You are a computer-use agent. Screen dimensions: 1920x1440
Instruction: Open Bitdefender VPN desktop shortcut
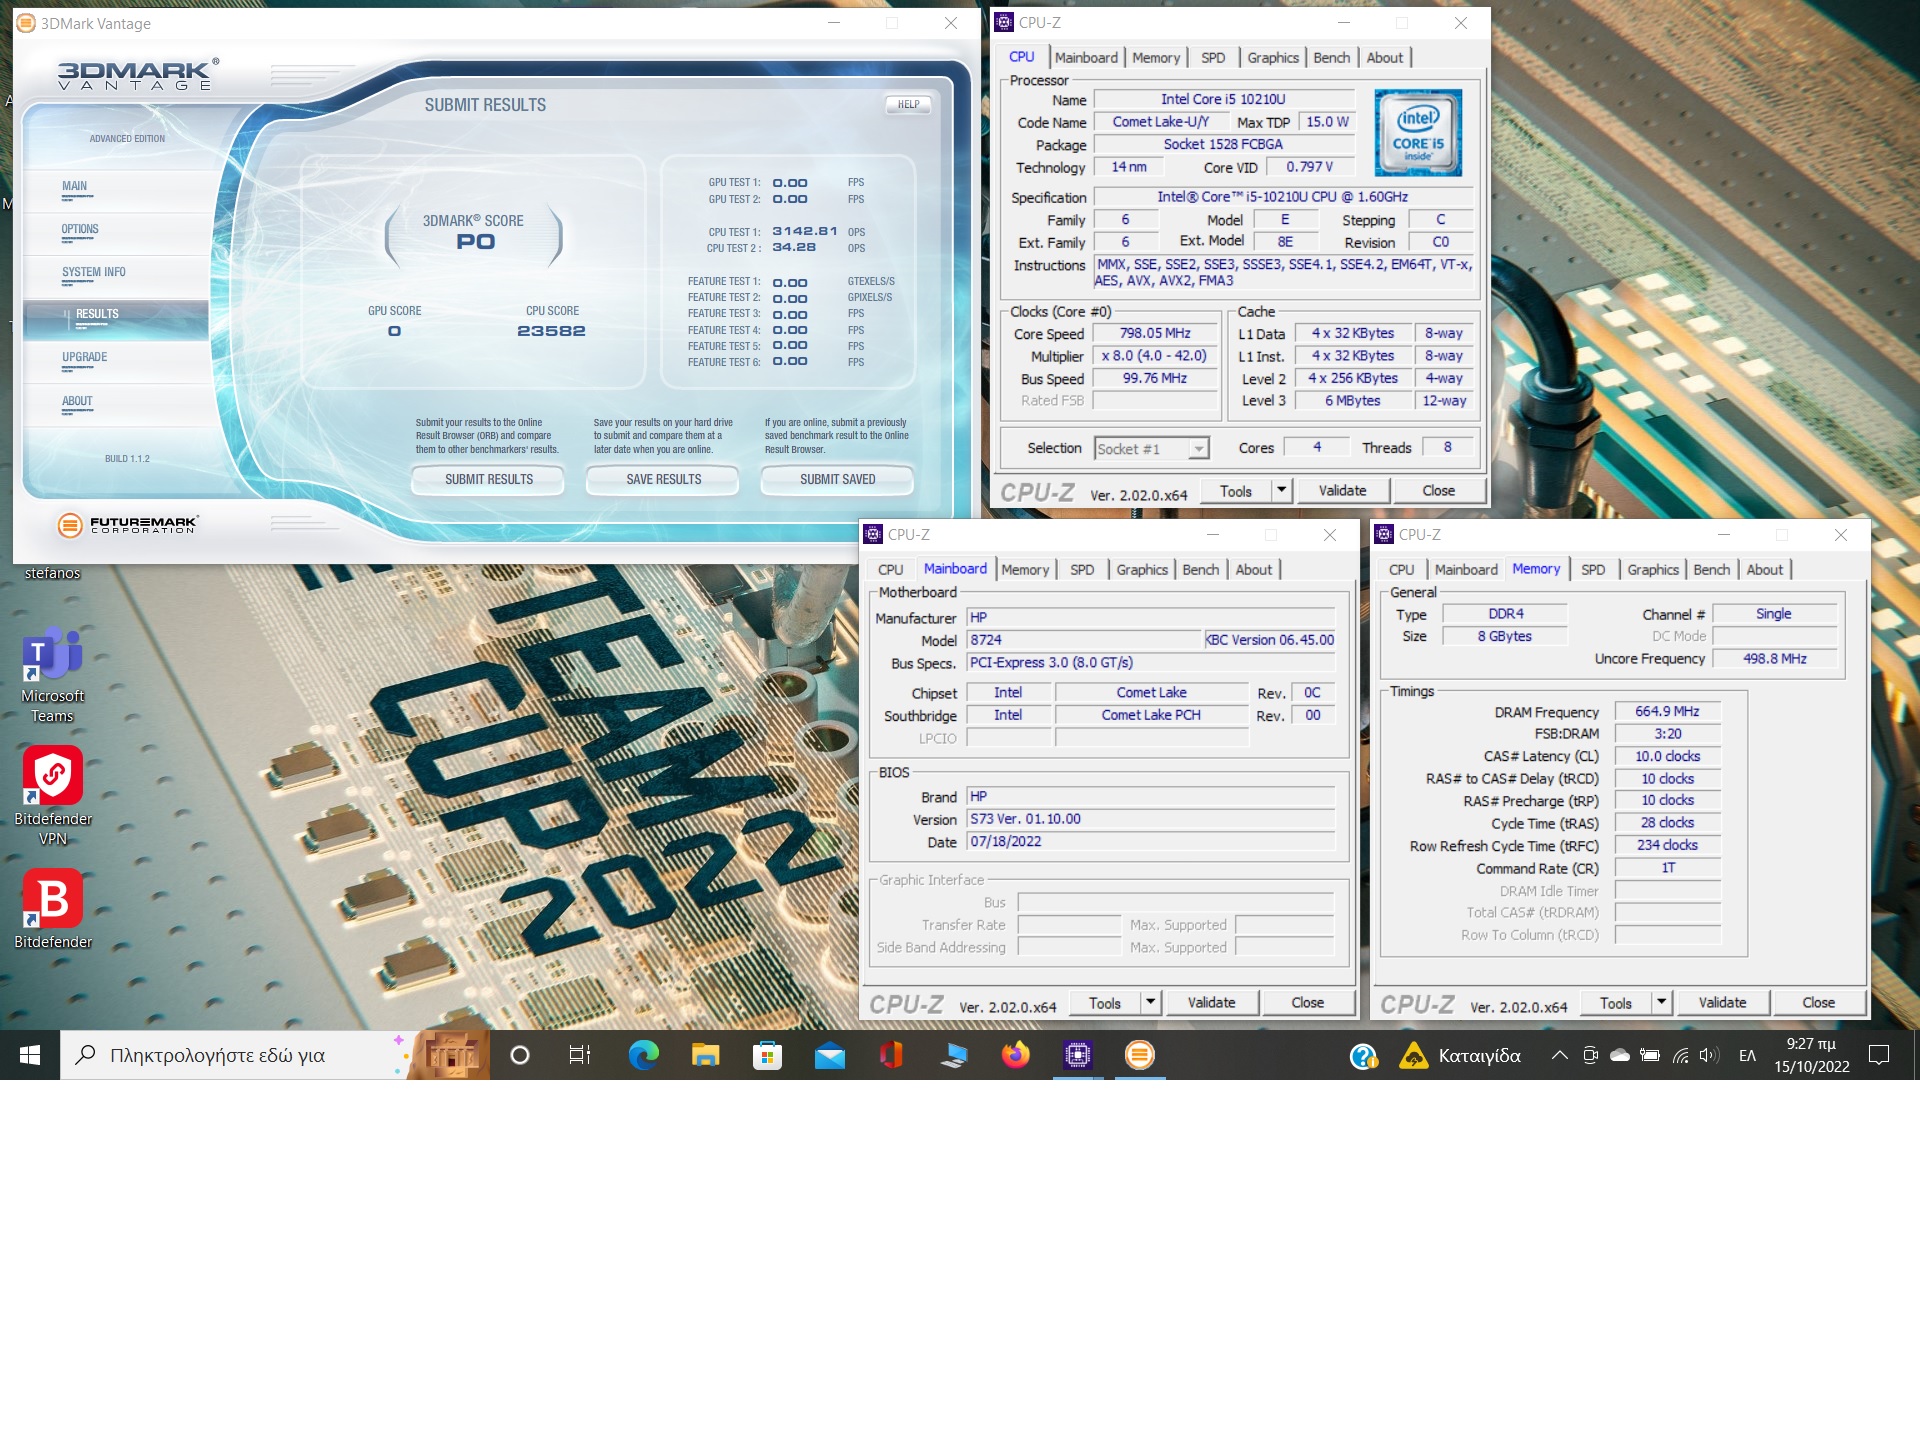pyautogui.click(x=53, y=796)
